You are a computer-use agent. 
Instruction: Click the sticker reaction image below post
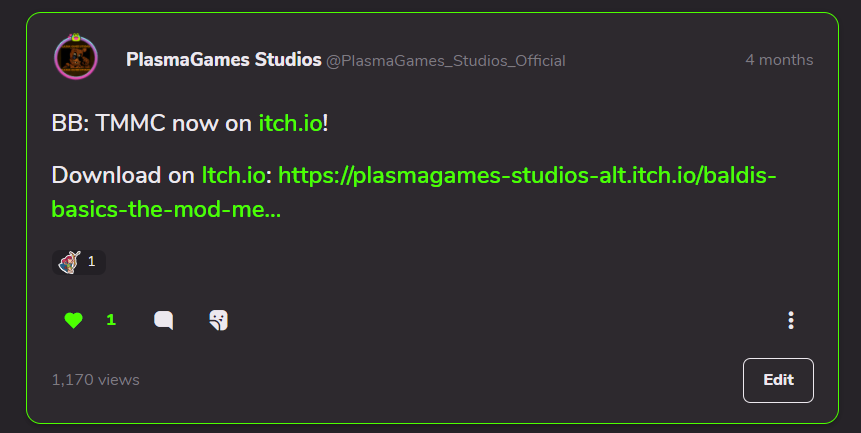pos(70,262)
